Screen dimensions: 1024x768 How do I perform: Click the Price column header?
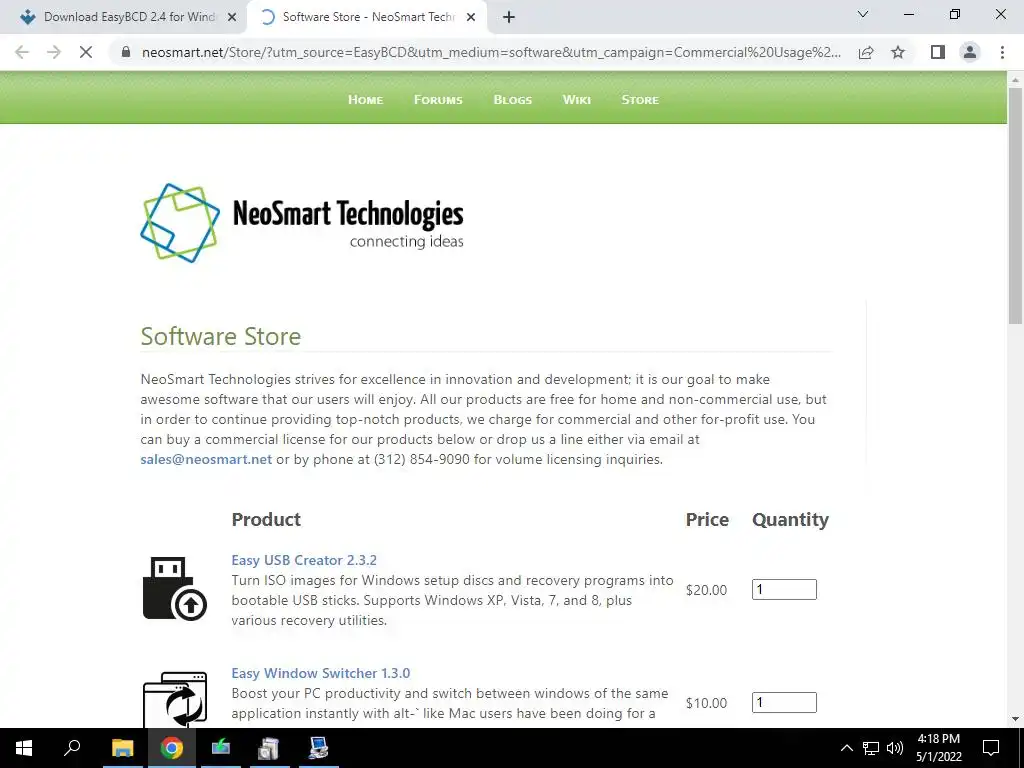click(707, 519)
